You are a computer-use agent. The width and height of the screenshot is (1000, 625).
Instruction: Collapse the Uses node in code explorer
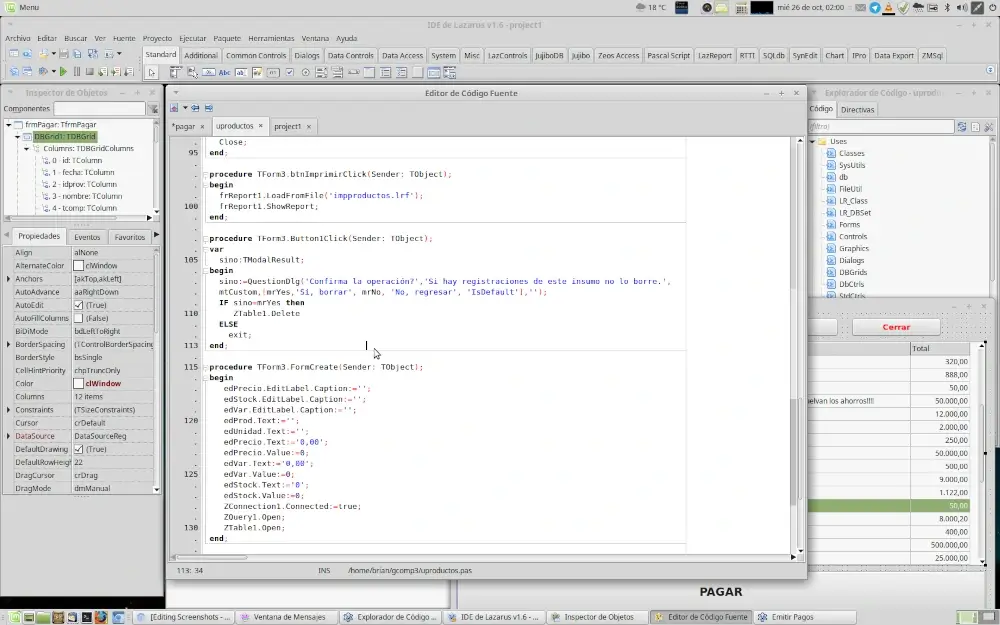812,142
